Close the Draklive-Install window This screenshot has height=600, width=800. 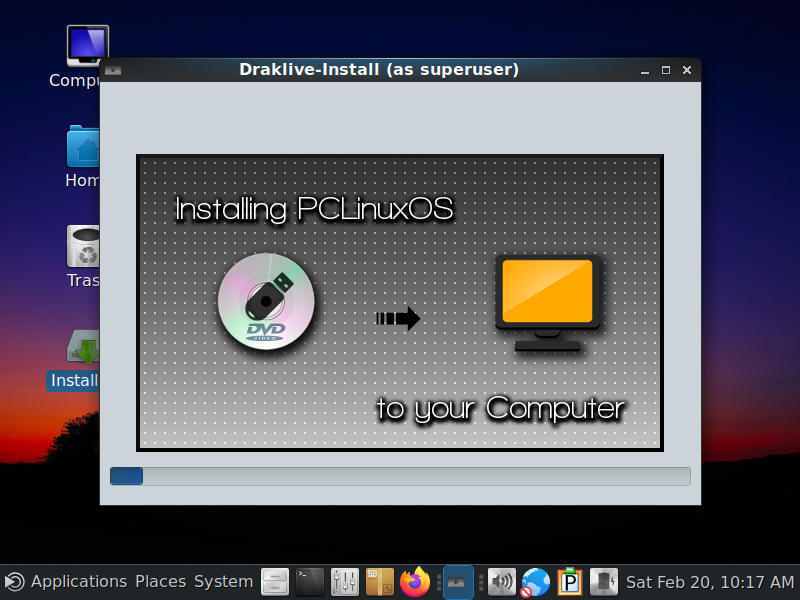(x=687, y=70)
